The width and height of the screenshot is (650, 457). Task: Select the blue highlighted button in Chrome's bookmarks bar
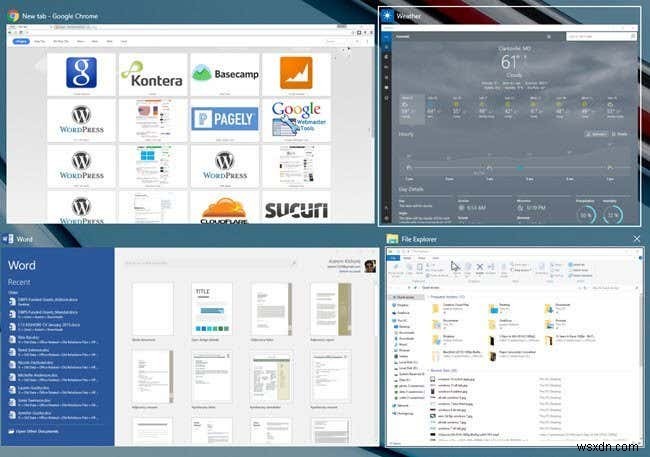[21, 41]
